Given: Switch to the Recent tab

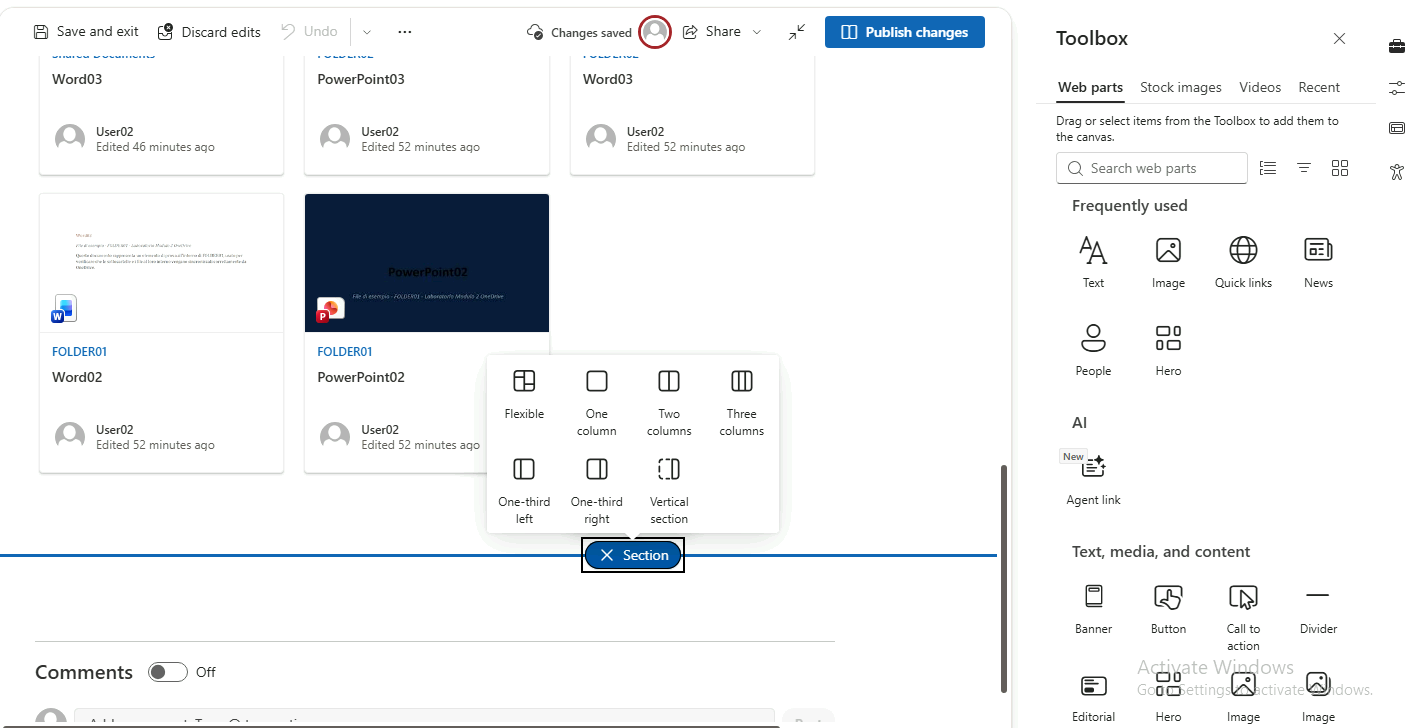Looking at the screenshot, I should (1319, 87).
